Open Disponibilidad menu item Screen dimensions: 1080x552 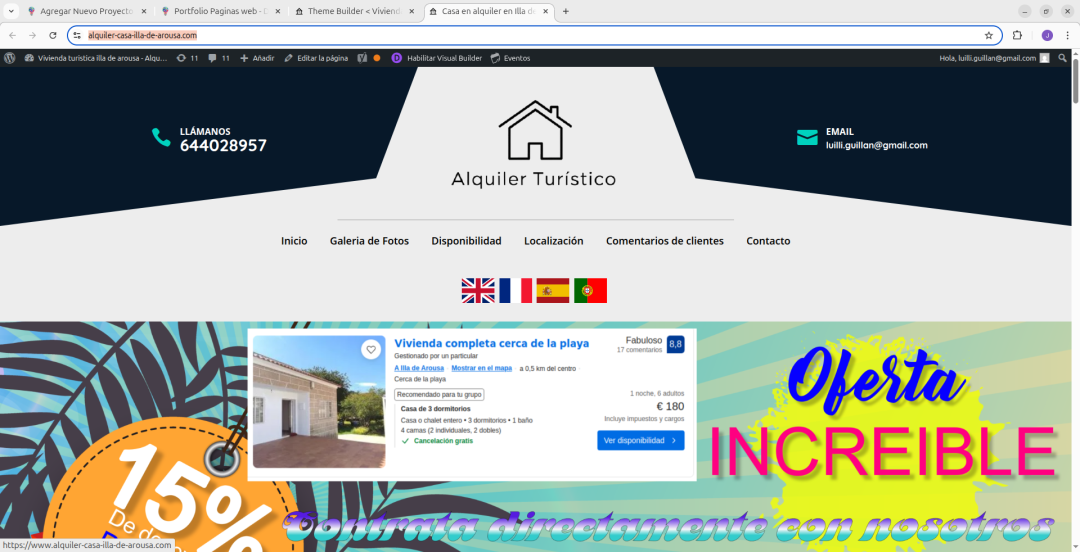[x=466, y=241]
